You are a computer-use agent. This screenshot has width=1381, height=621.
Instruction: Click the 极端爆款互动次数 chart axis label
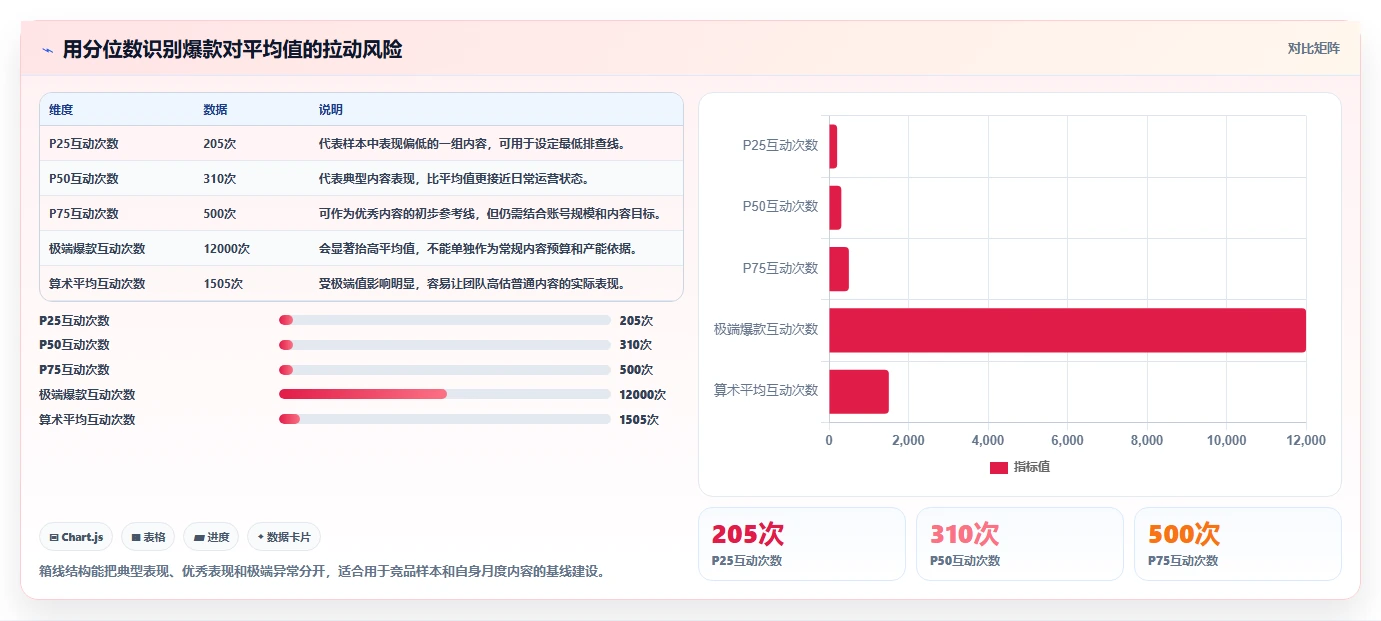(766, 329)
